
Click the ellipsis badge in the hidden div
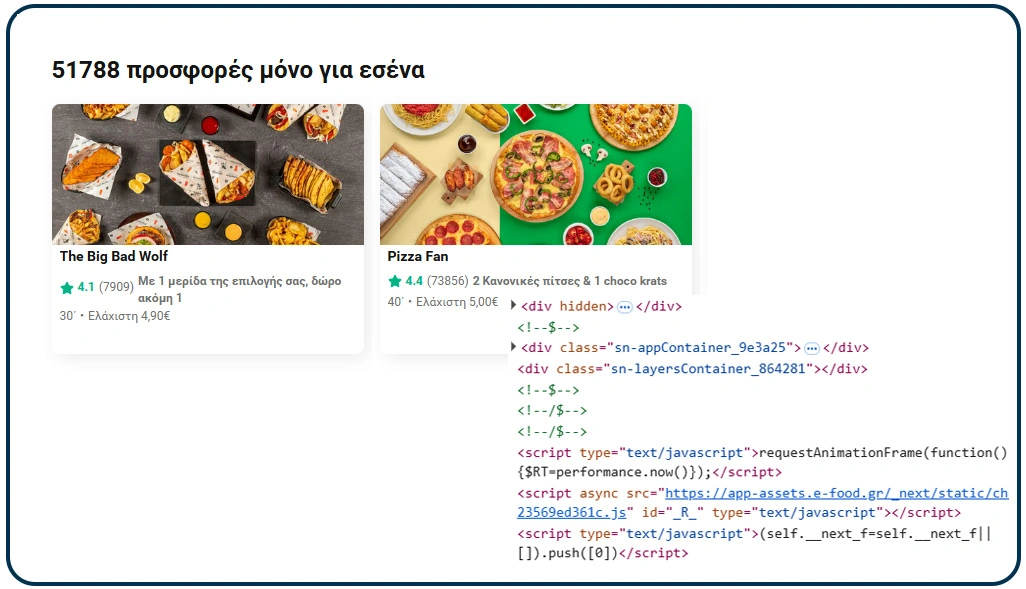coord(624,307)
